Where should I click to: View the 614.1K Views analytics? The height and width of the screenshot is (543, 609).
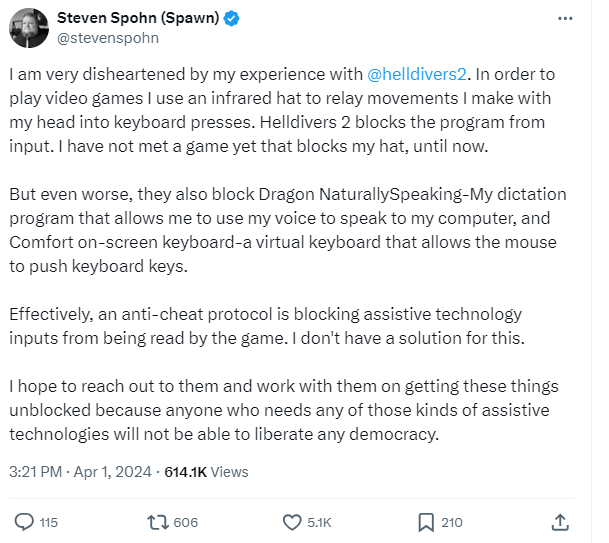[x=213, y=471]
